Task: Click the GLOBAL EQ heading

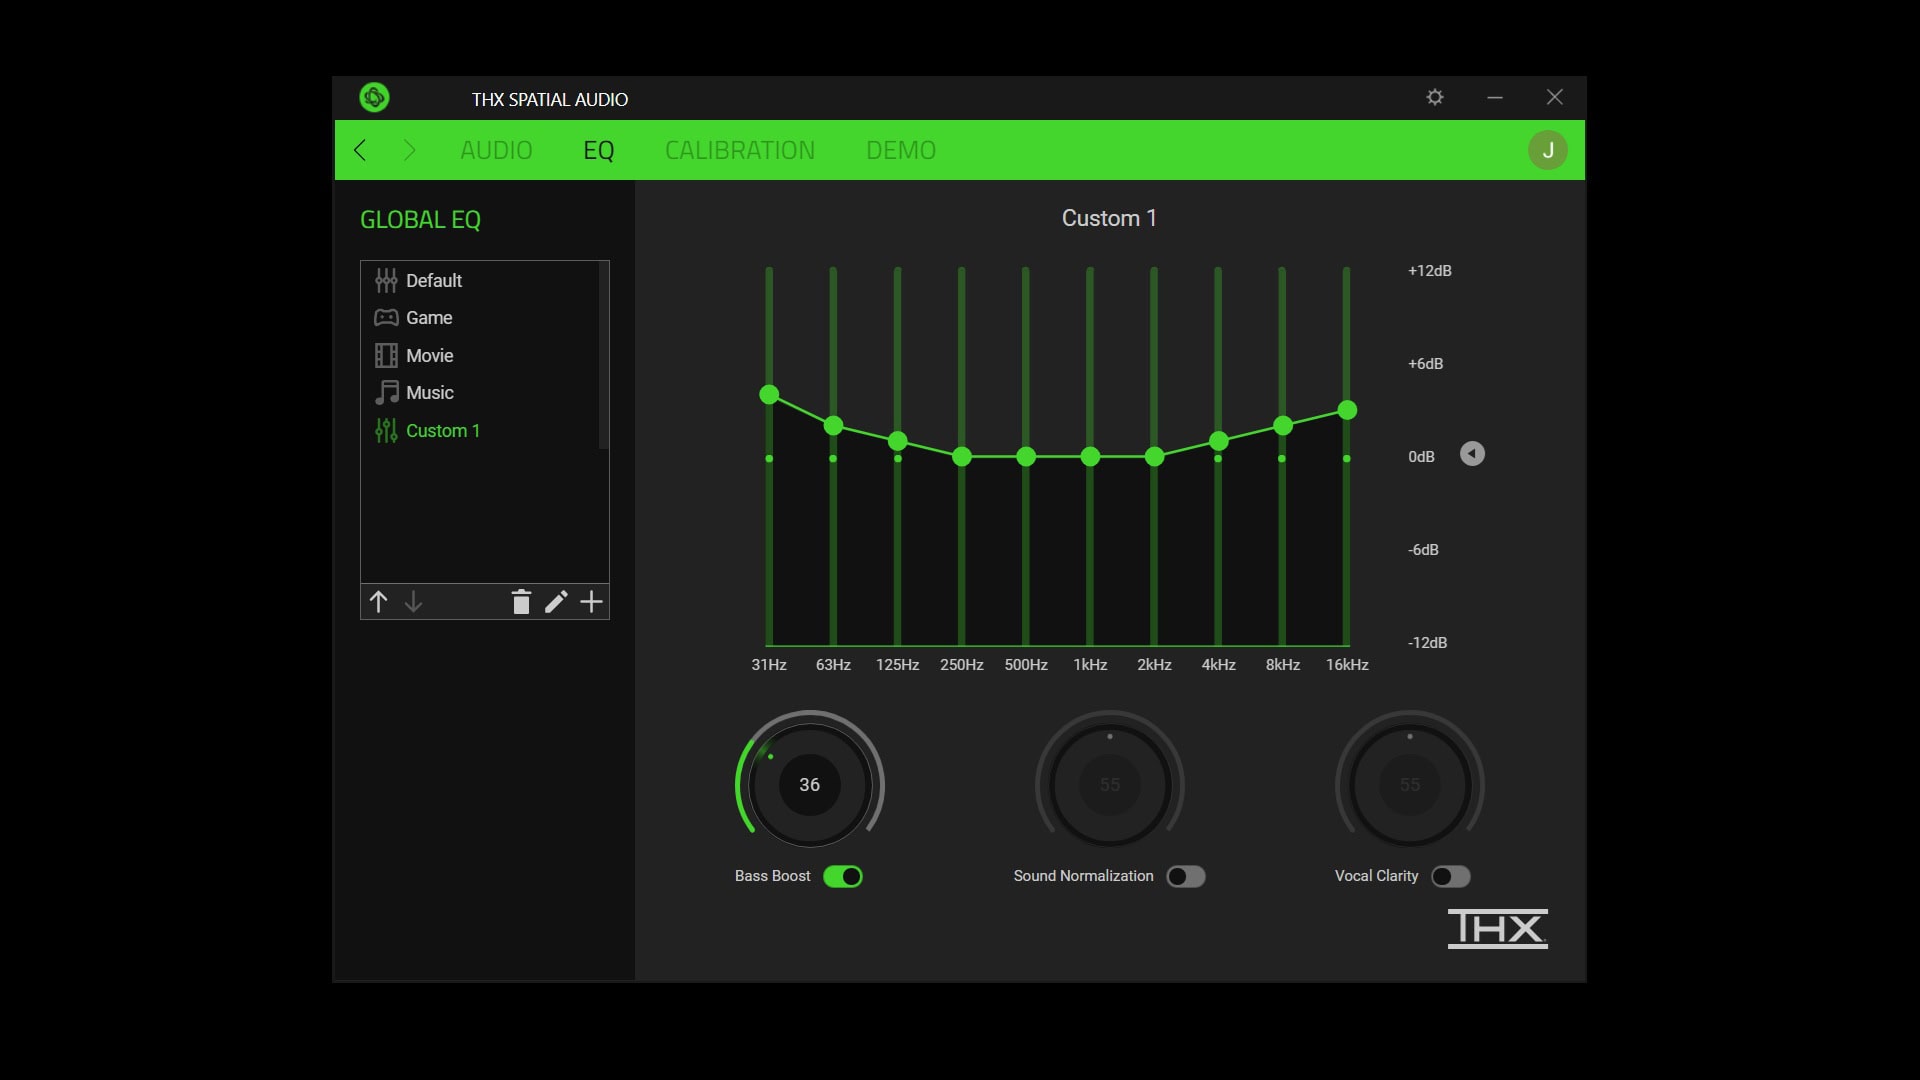Action: (x=420, y=220)
